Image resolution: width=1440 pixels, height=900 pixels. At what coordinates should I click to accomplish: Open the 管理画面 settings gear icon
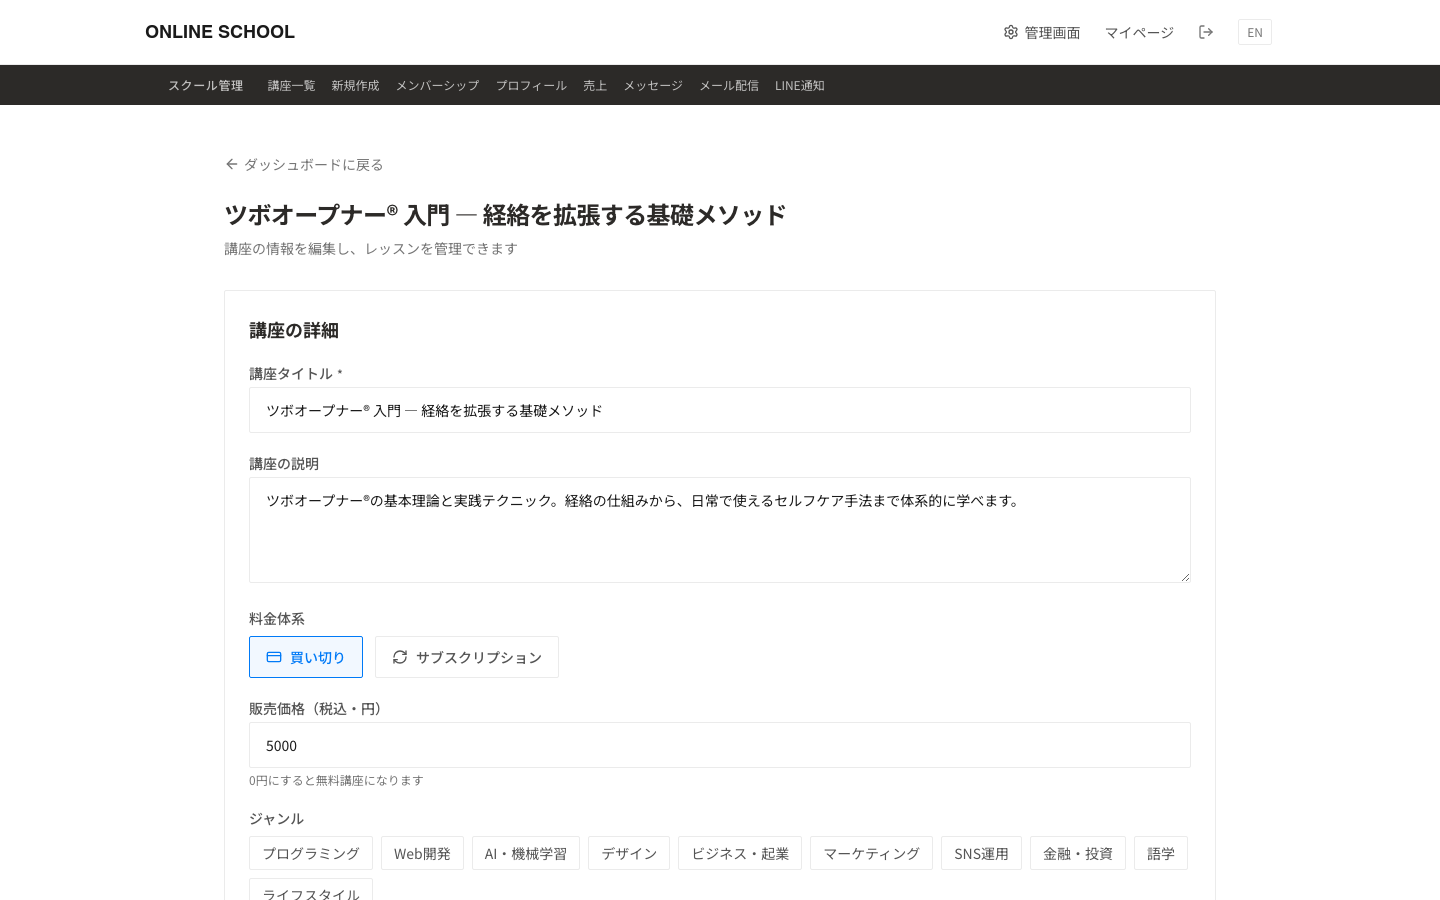tap(1011, 32)
